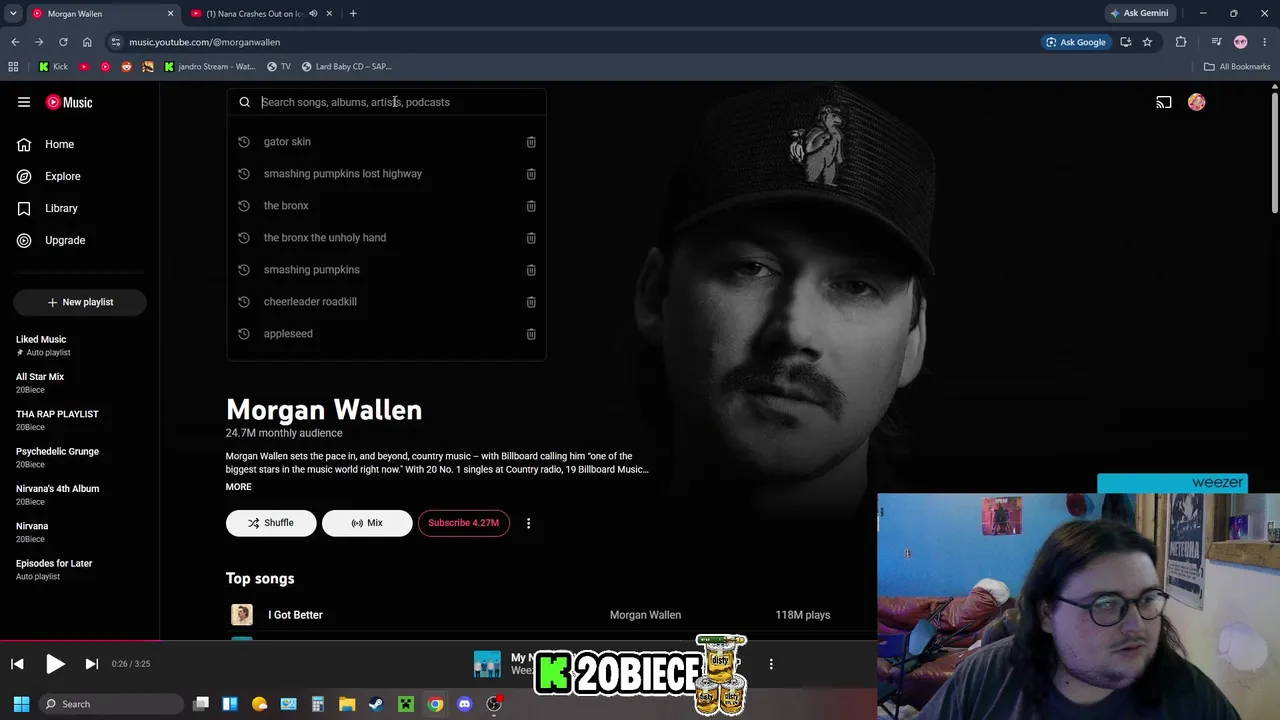Screen dimensions: 1280x720
Task: Select 'the bronx the unholy hand' suggestion
Action: tap(325, 238)
